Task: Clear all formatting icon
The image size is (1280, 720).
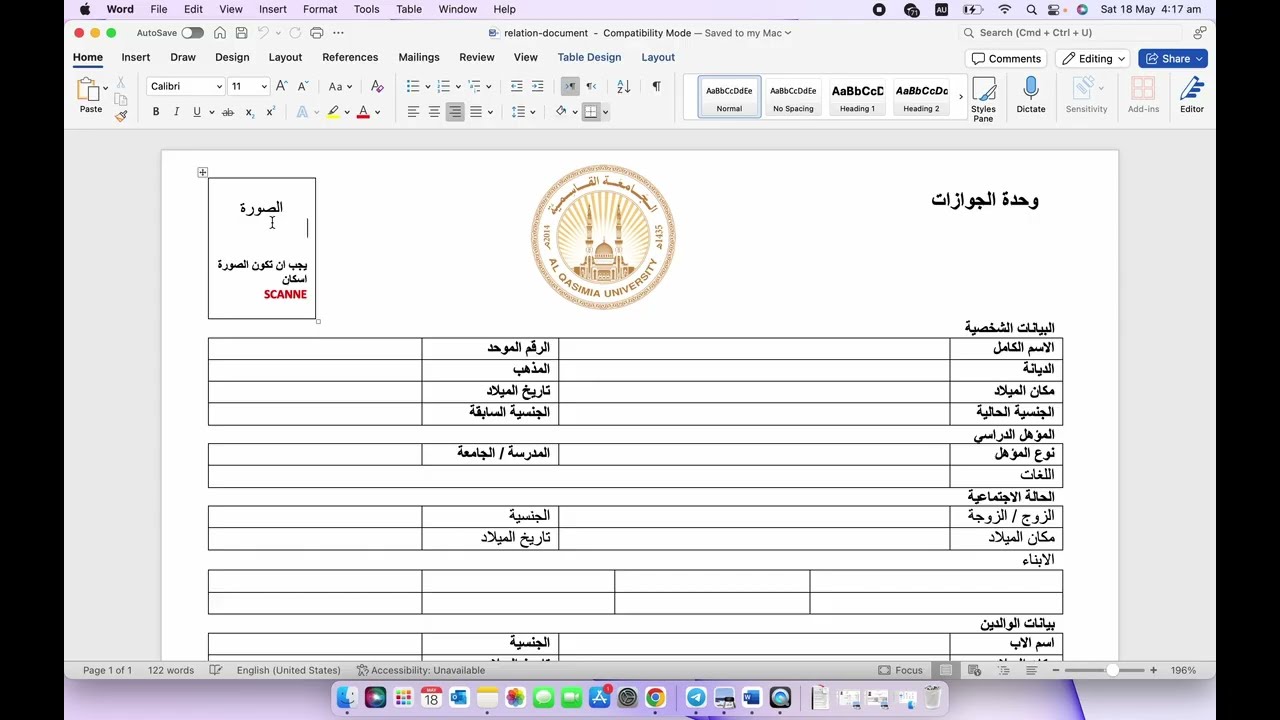Action: (377, 86)
